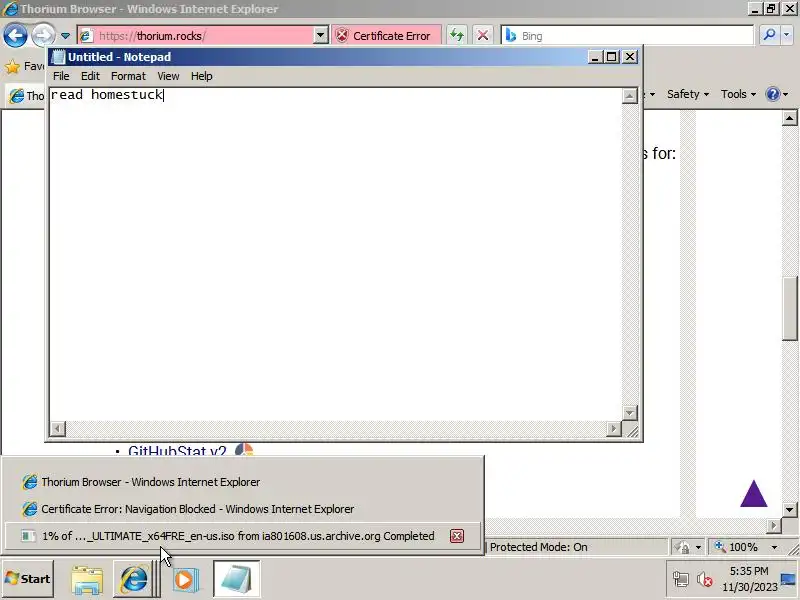Click the GitHubStat pie chart icon
Screen dimensions: 800x600
tap(244, 449)
